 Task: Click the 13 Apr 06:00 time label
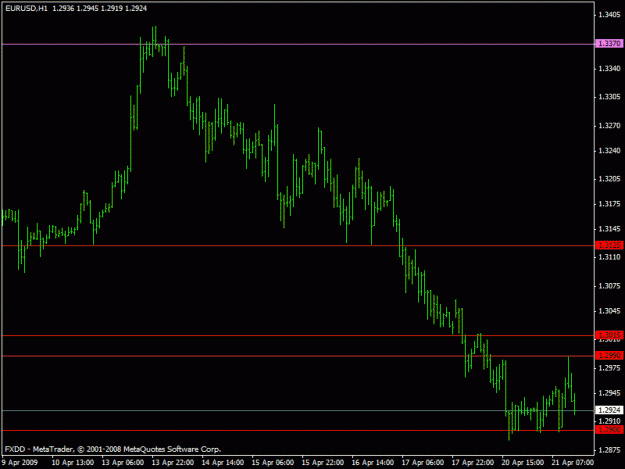pos(123,462)
